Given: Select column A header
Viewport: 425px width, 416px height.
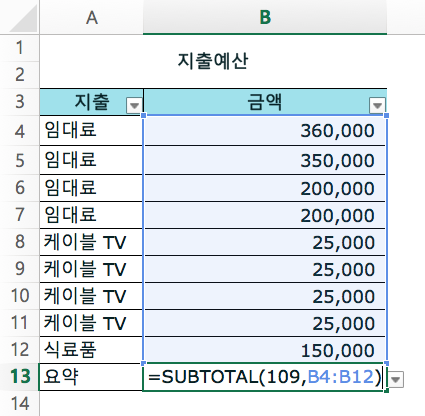Looking at the screenshot, I should pyautogui.click(x=91, y=17).
